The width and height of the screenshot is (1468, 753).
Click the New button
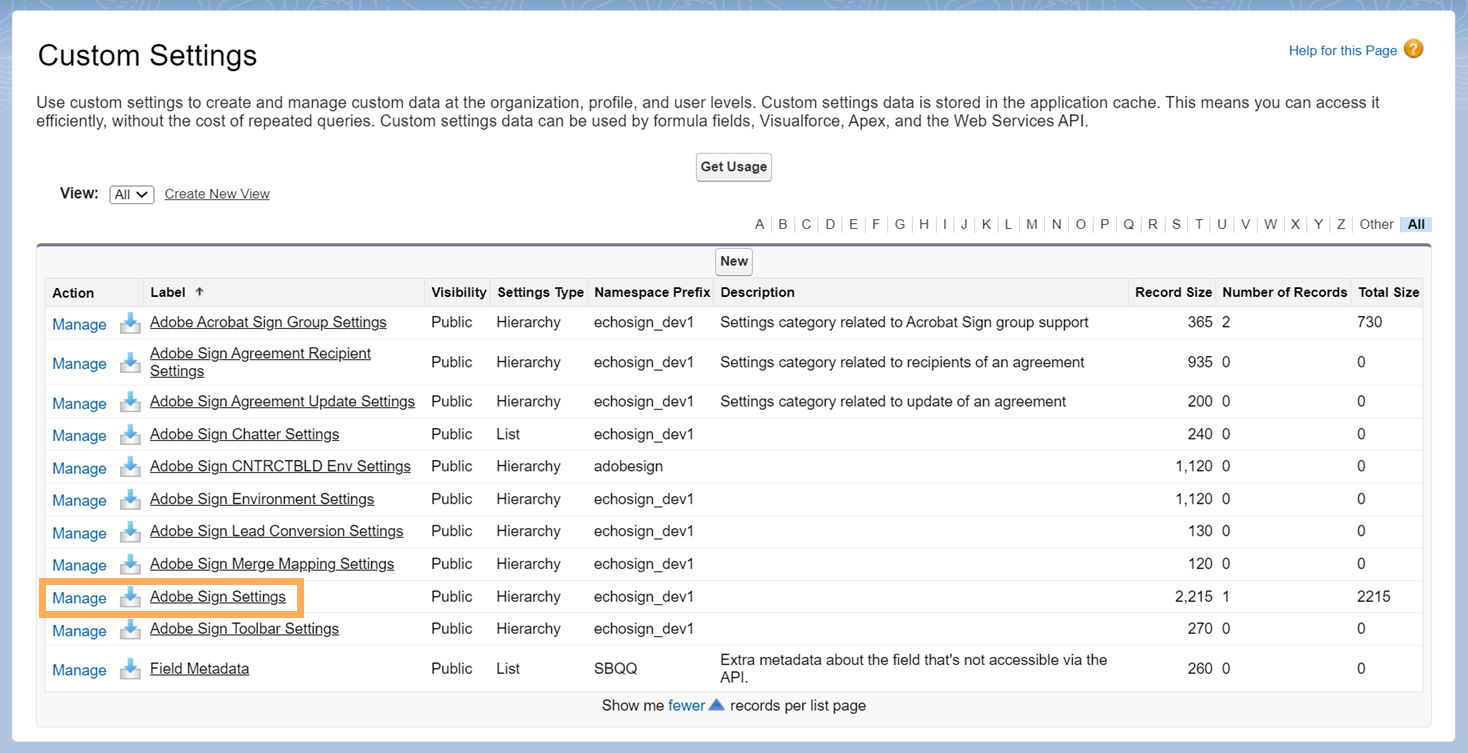[x=734, y=261]
